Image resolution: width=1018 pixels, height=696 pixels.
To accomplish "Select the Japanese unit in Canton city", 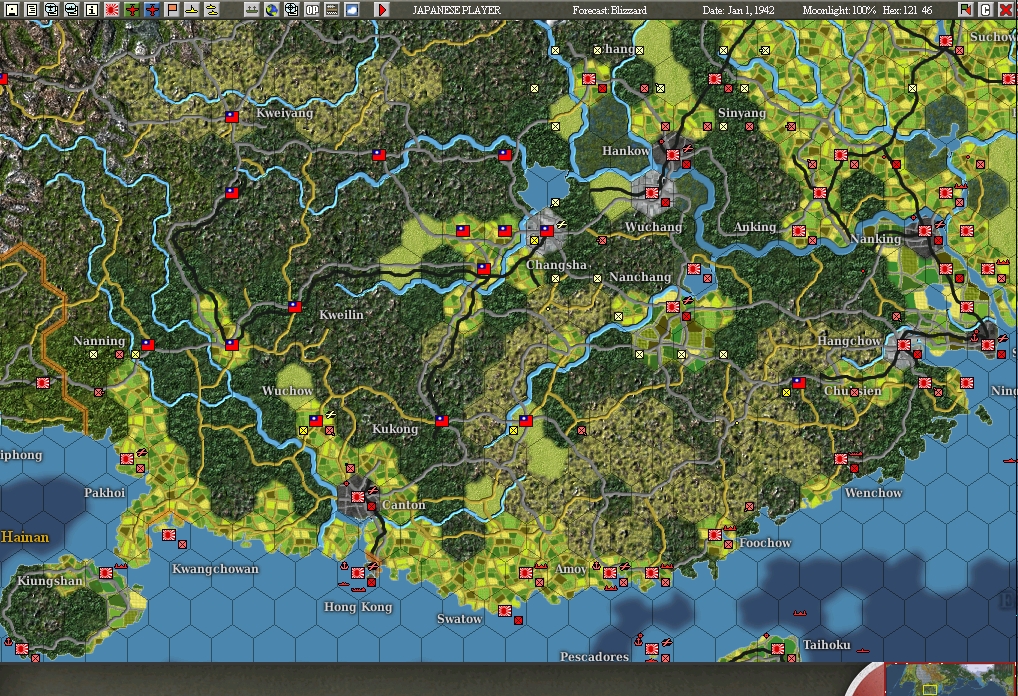I will point(357,497).
